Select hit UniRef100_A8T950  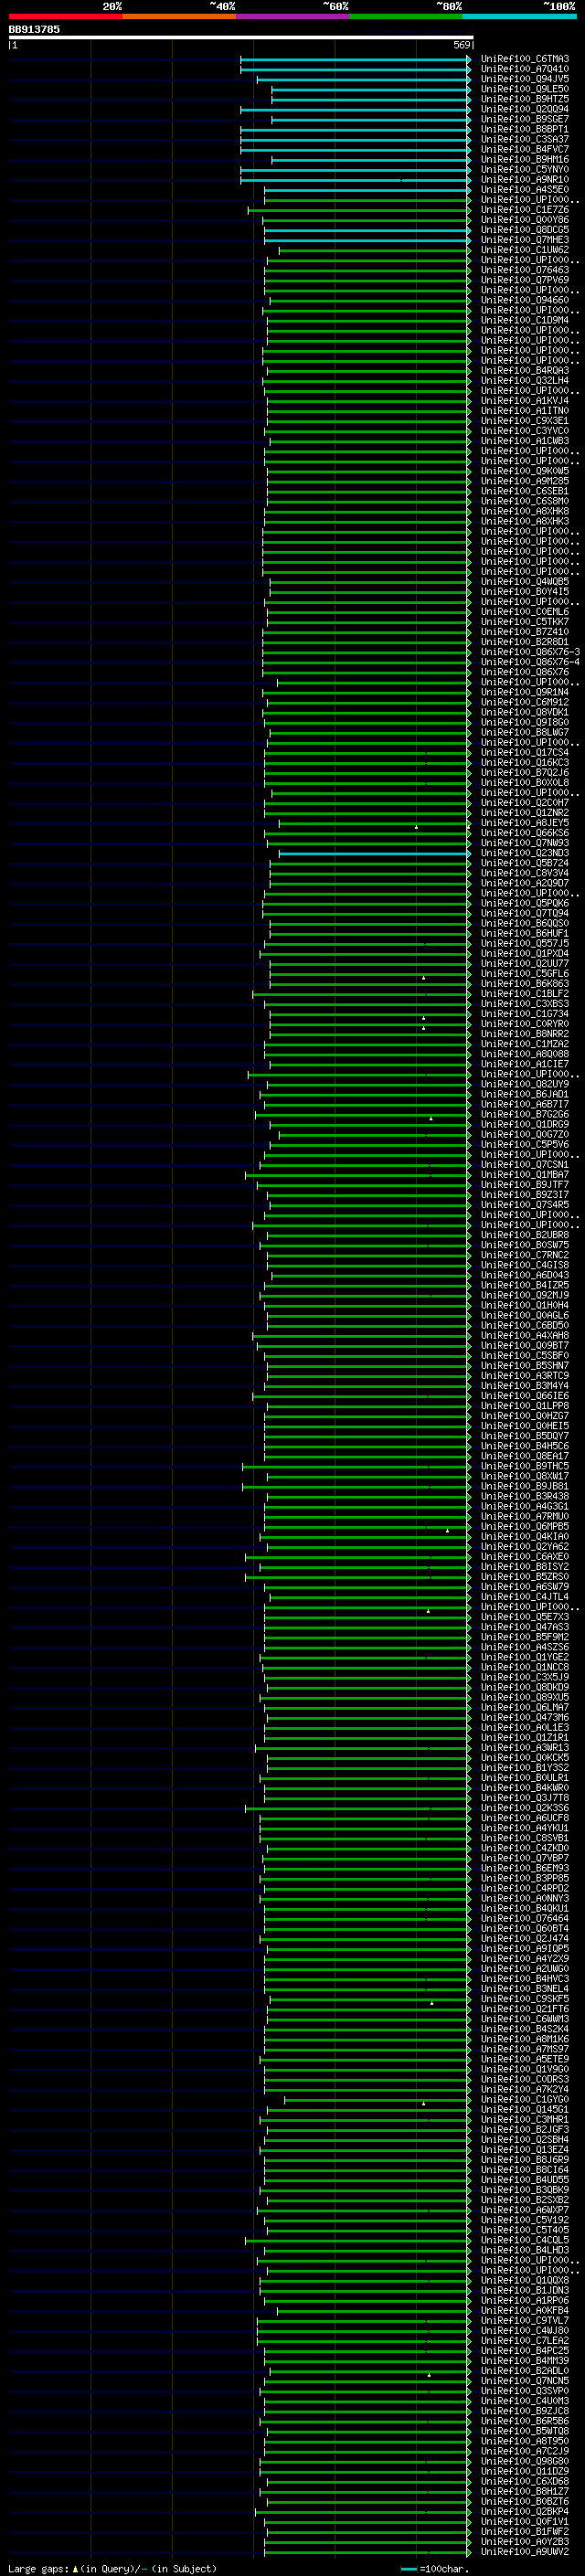pos(525,2441)
